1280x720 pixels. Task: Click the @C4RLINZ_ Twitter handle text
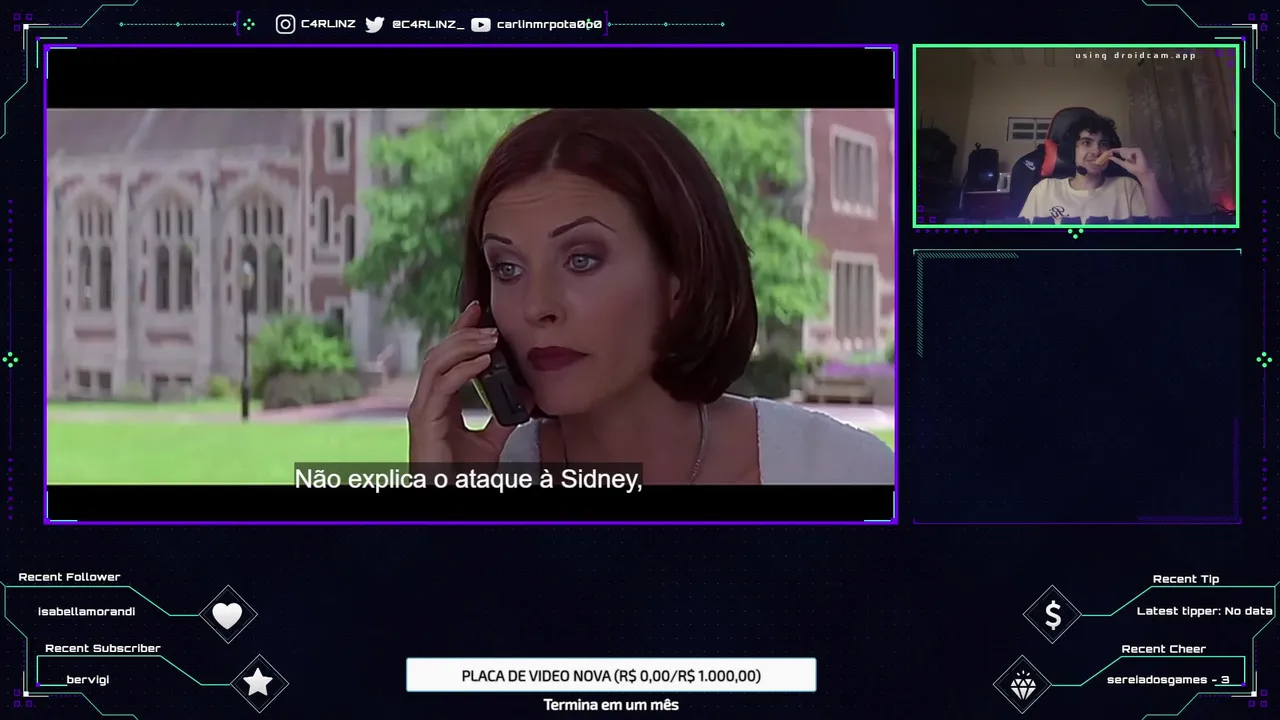(428, 24)
